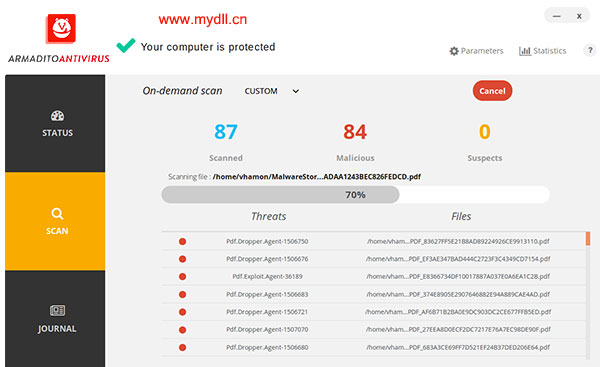Screen dimensions: 600x367
Task: Open the help question mark icon
Action: [x=590, y=50]
